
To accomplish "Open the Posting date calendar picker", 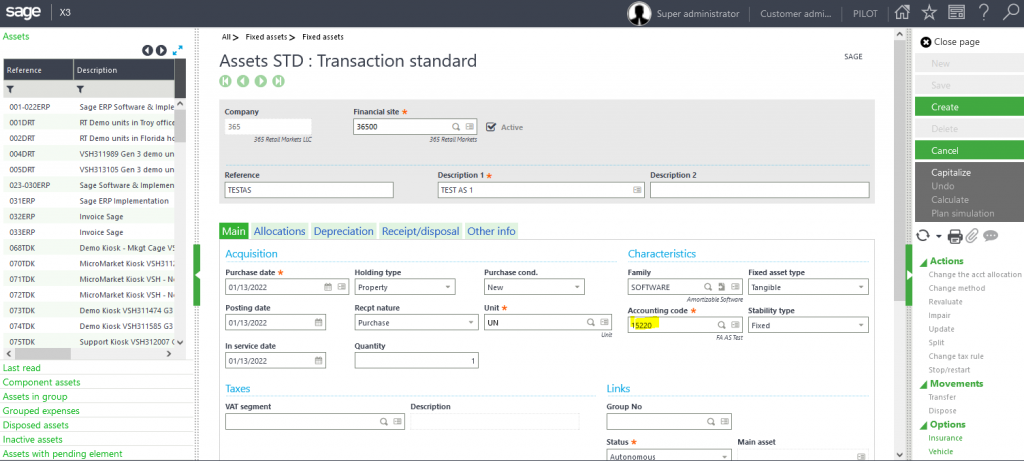I will pos(318,323).
